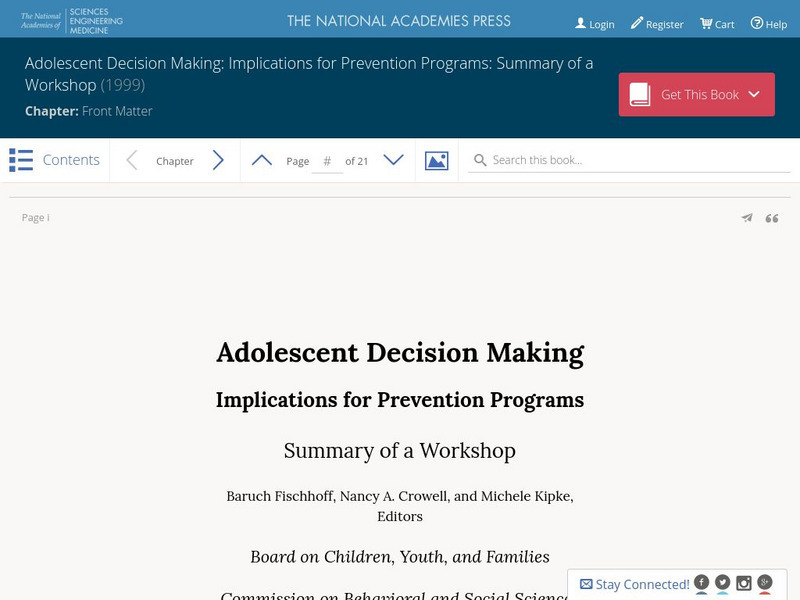Click inside the page number field
The image size is (800, 600).
tap(328, 160)
